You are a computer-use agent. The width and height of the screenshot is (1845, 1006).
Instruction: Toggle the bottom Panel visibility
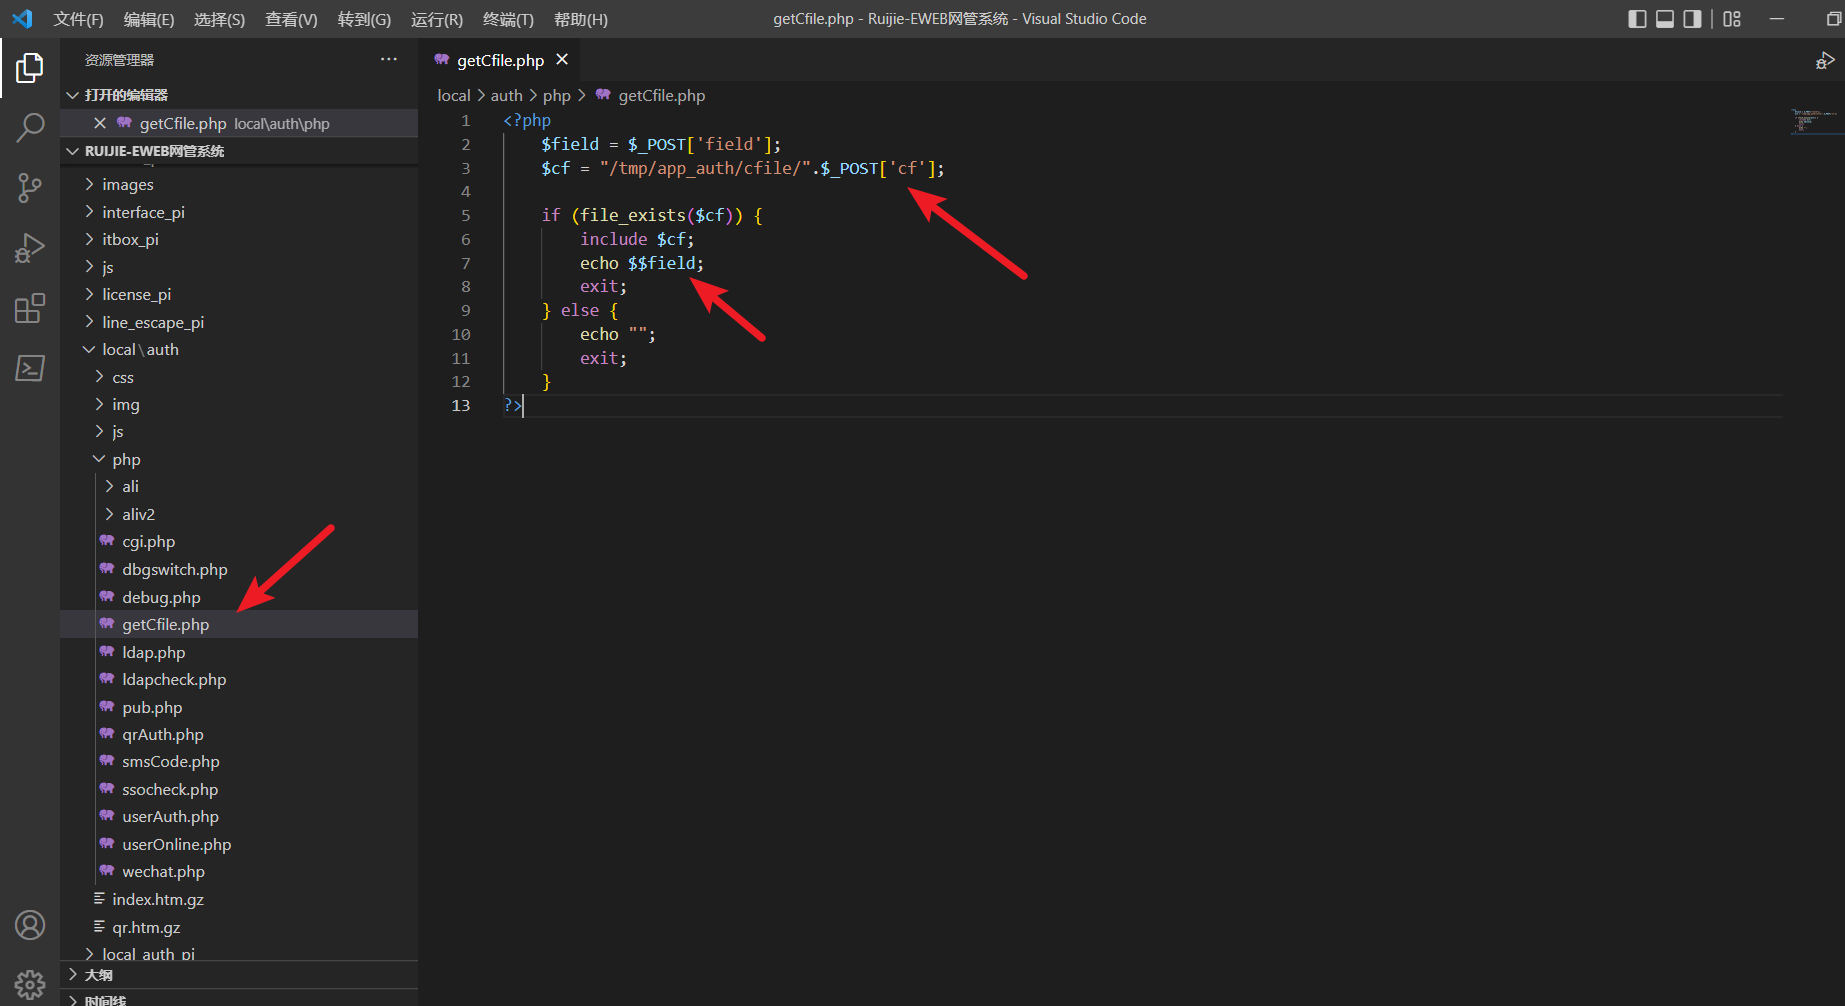coord(1664,18)
